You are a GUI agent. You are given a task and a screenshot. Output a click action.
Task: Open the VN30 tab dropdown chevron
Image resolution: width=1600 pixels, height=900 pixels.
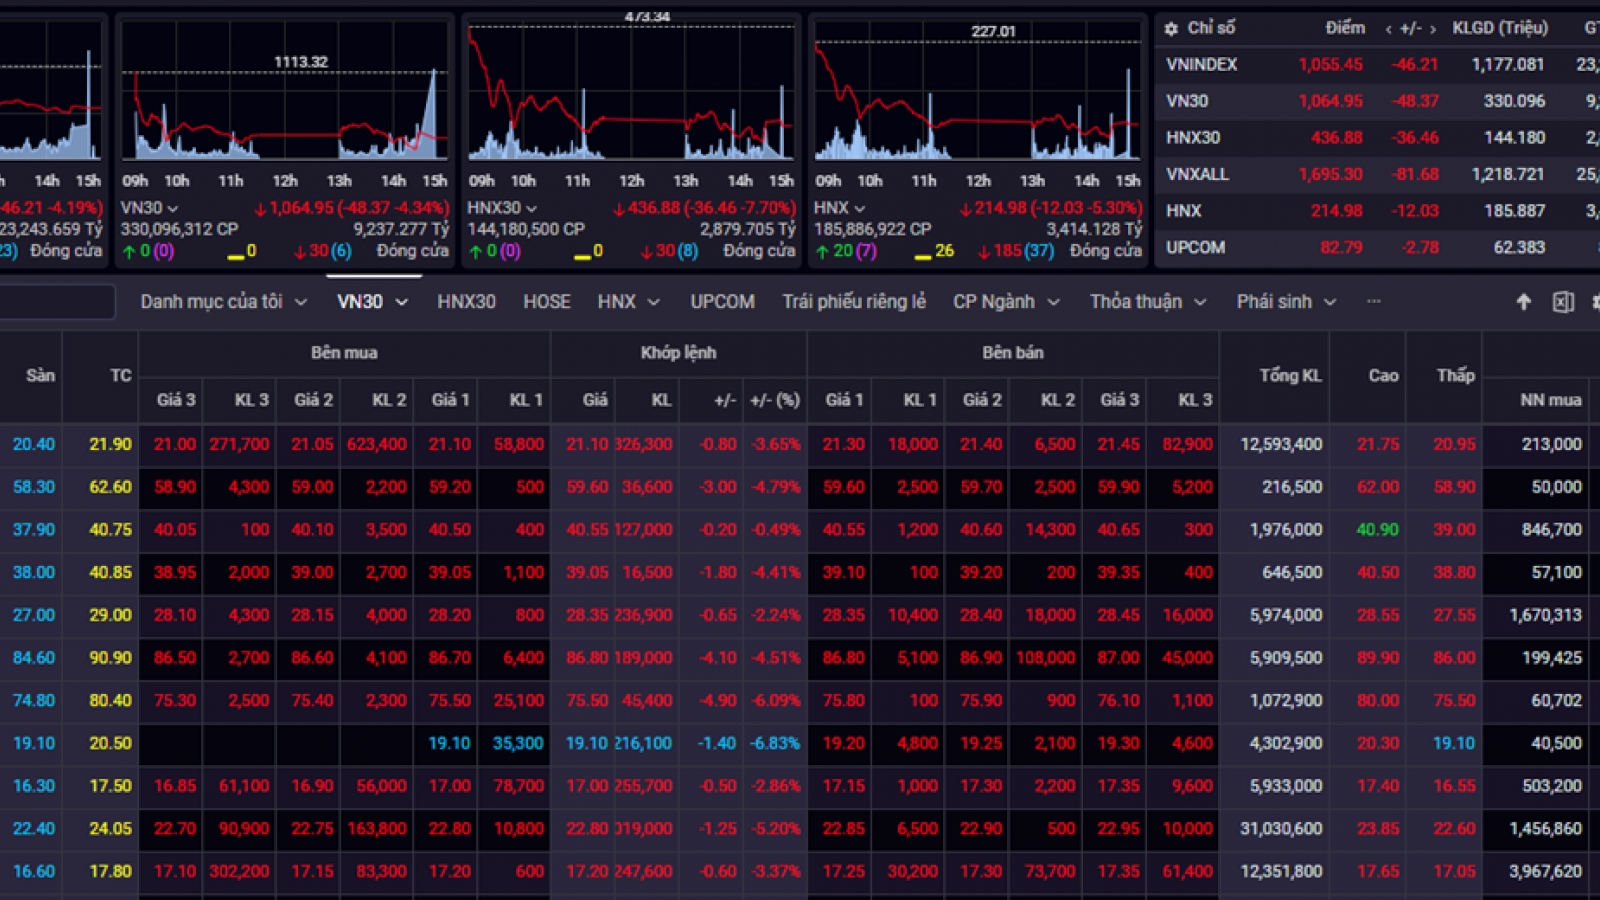pos(401,302)
